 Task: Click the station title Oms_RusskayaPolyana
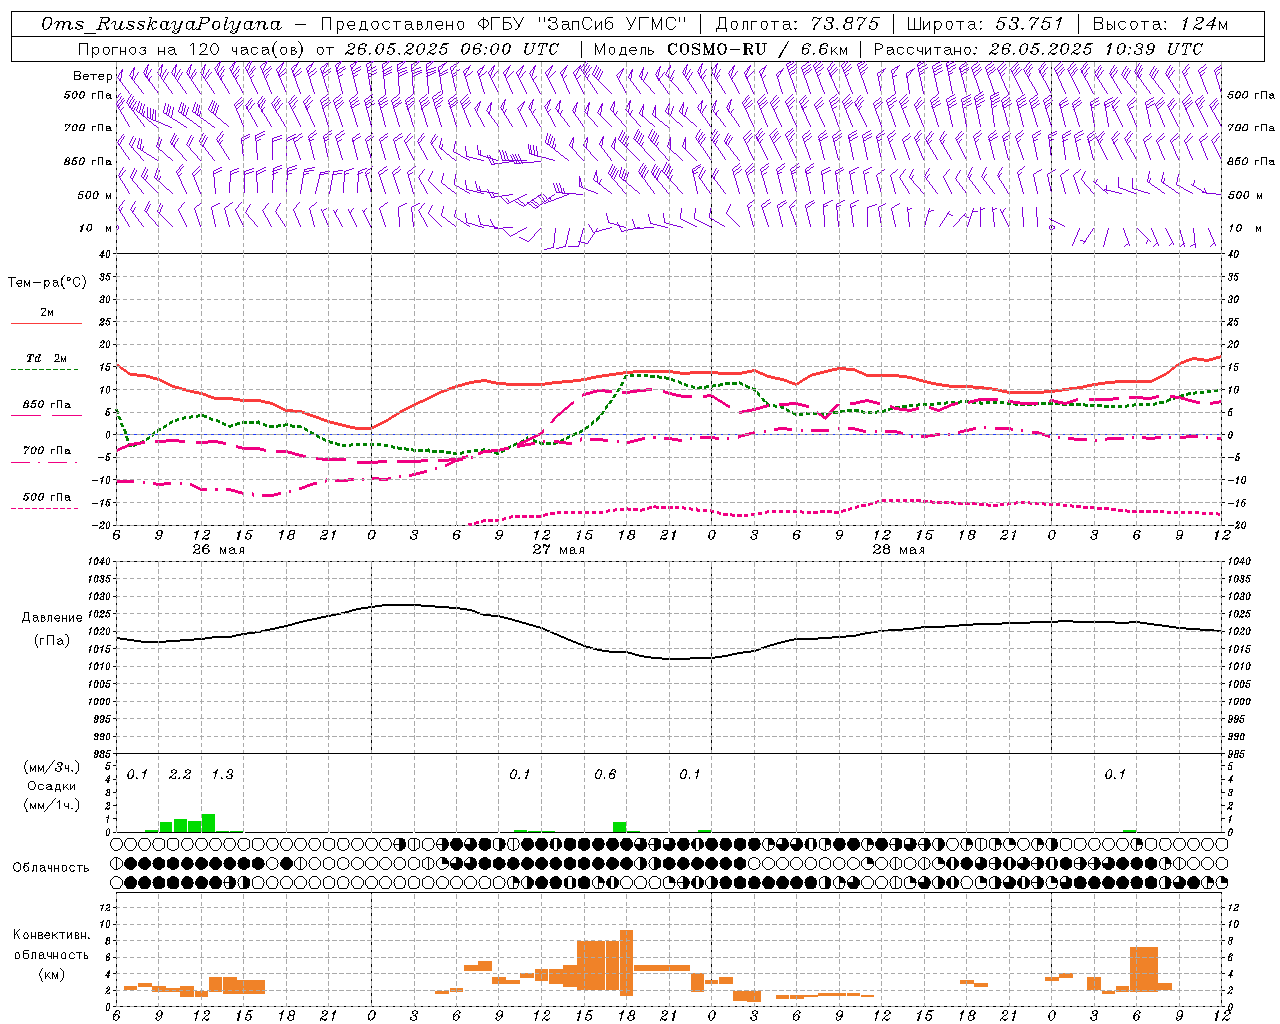click(x=161, y=24)
